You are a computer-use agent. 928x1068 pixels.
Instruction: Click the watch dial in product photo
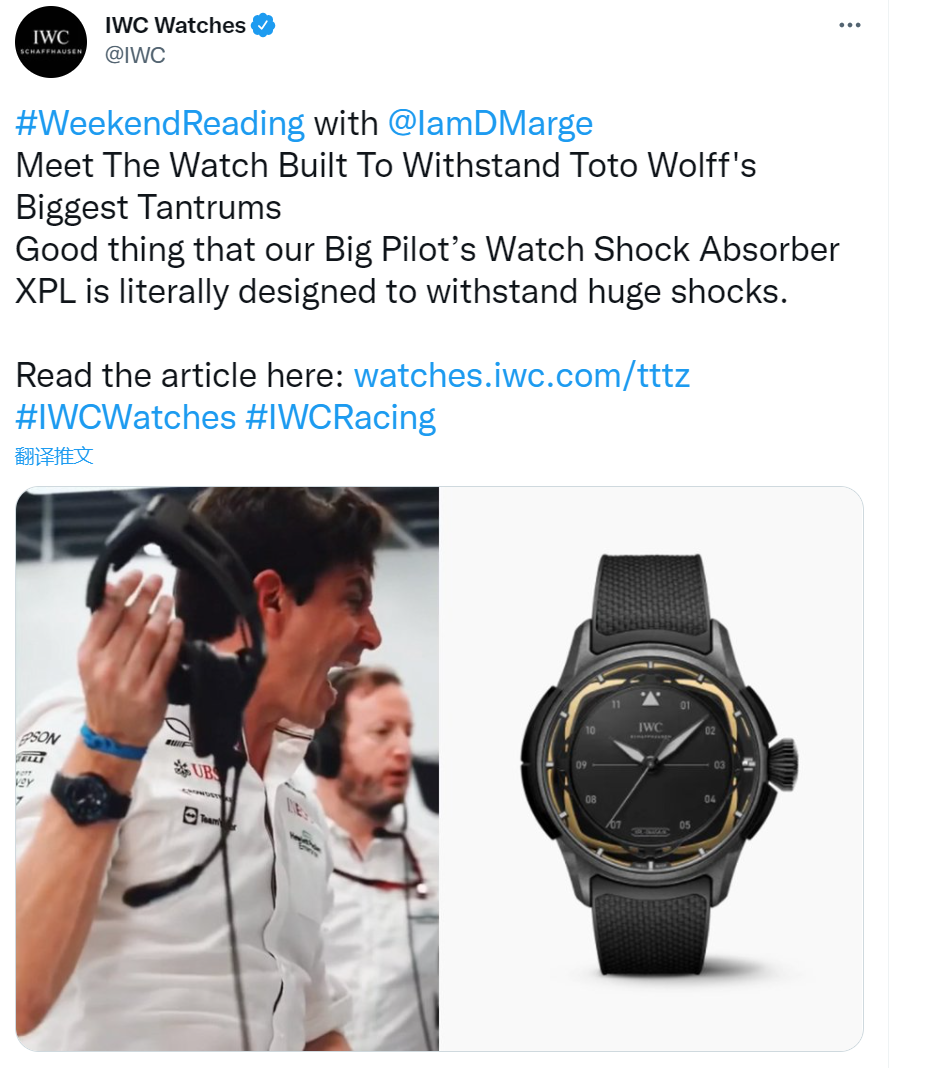(651, 766)
